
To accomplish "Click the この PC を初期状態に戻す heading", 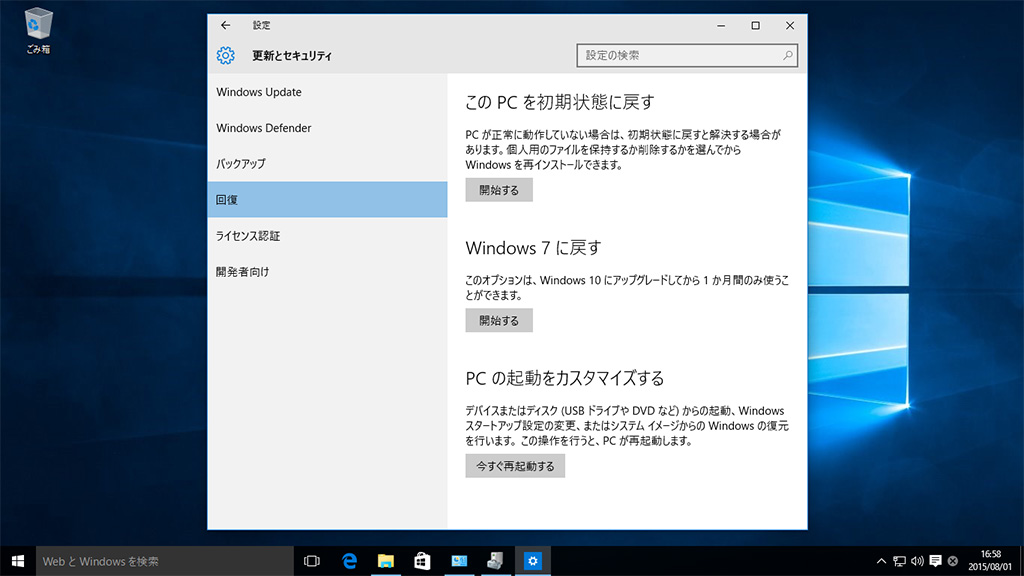I will coord(560,103).
